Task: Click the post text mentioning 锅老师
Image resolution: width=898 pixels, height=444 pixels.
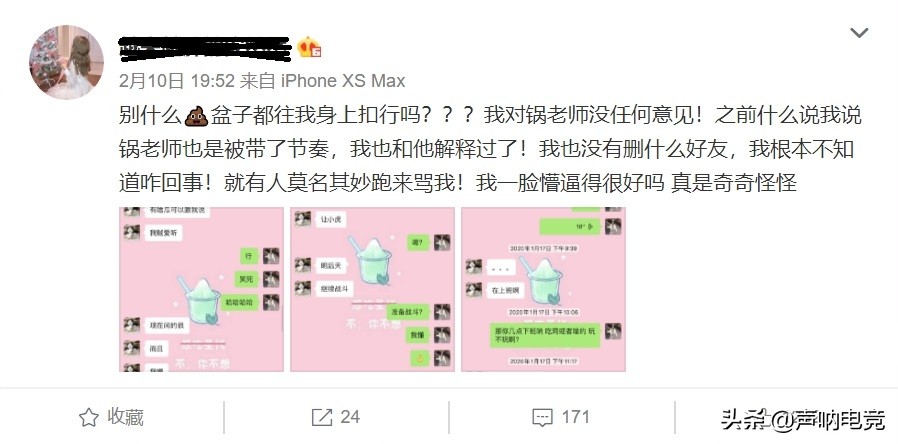Action: click(x=490, y=150)
